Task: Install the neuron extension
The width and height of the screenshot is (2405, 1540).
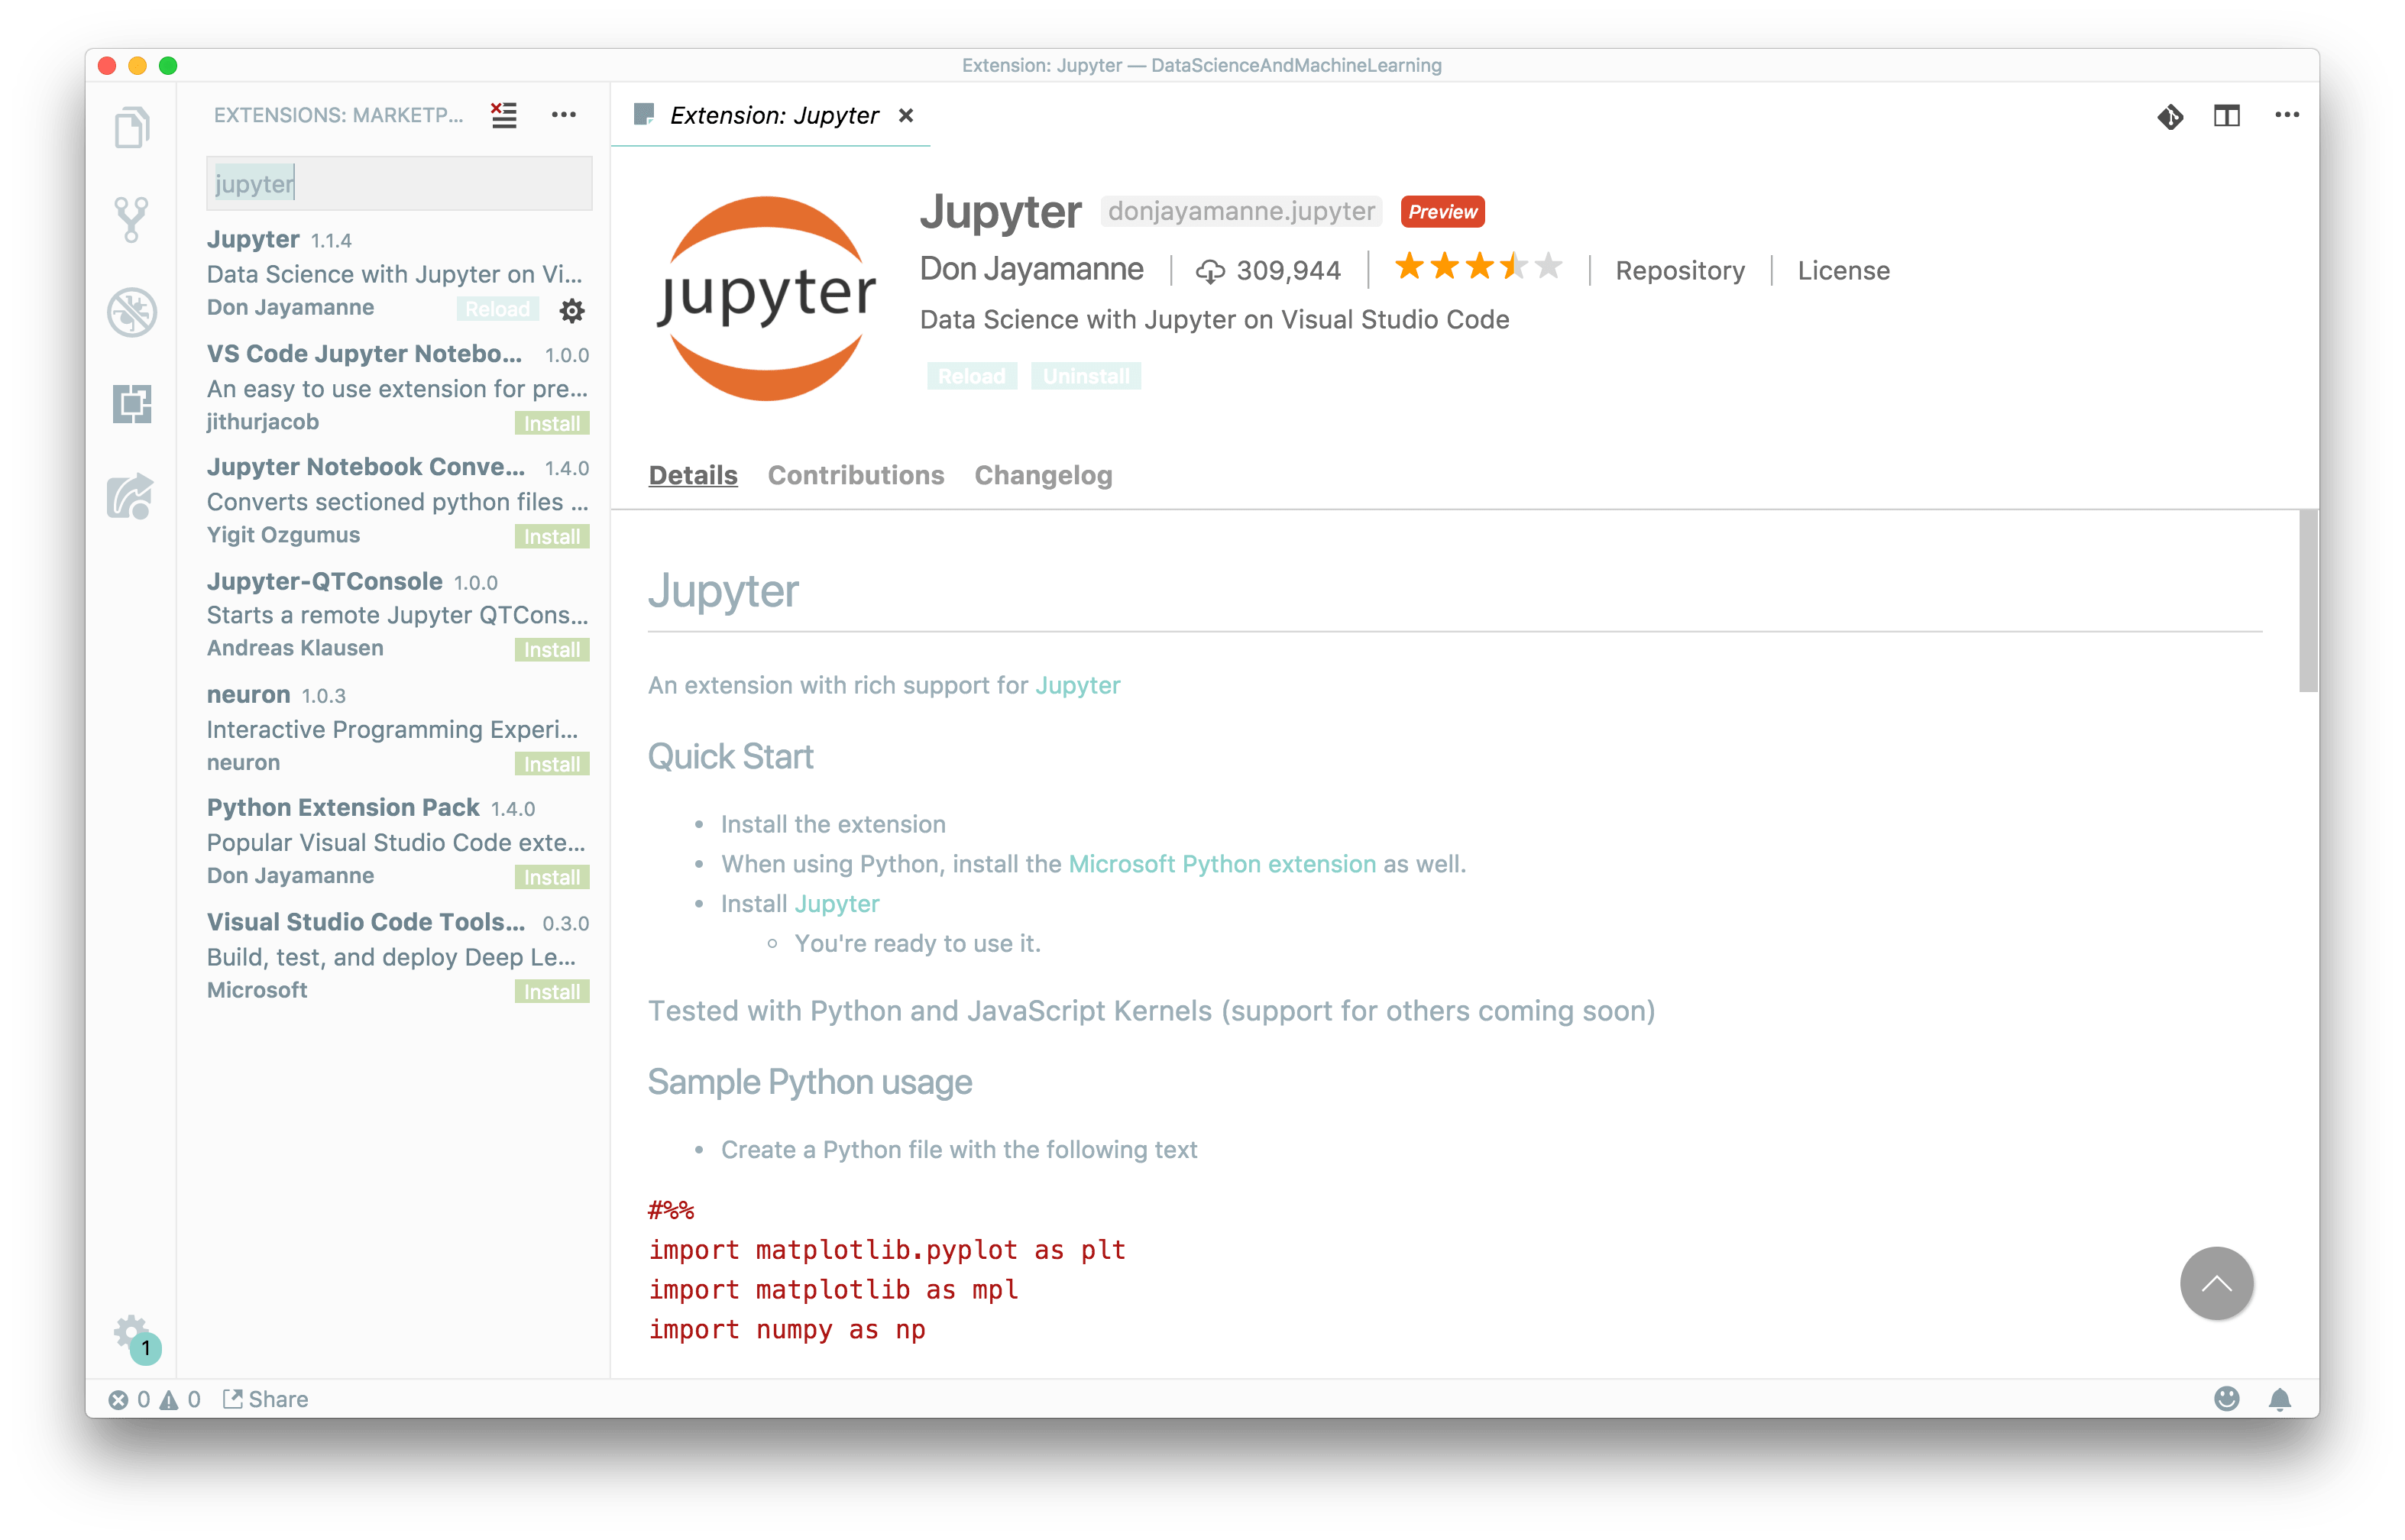Action: coord(551,763)
